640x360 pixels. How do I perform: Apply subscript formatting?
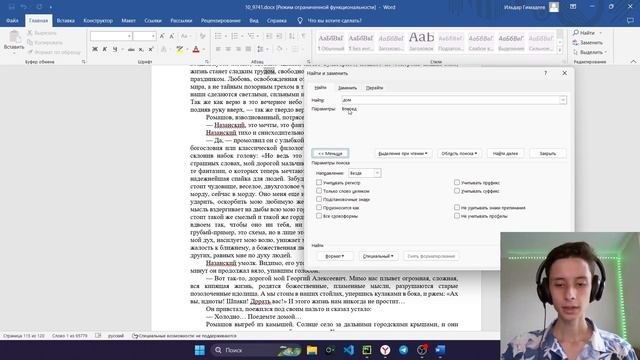141,49
